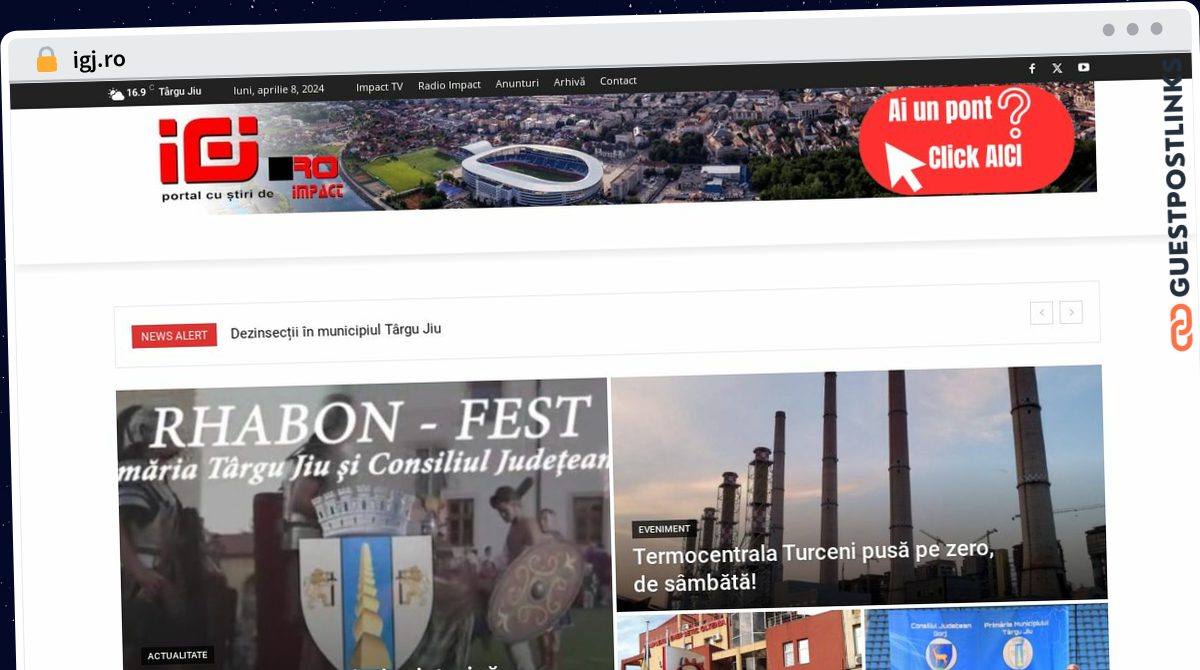
Task: Select the EVENIMENT category tag
Action: 664,529
